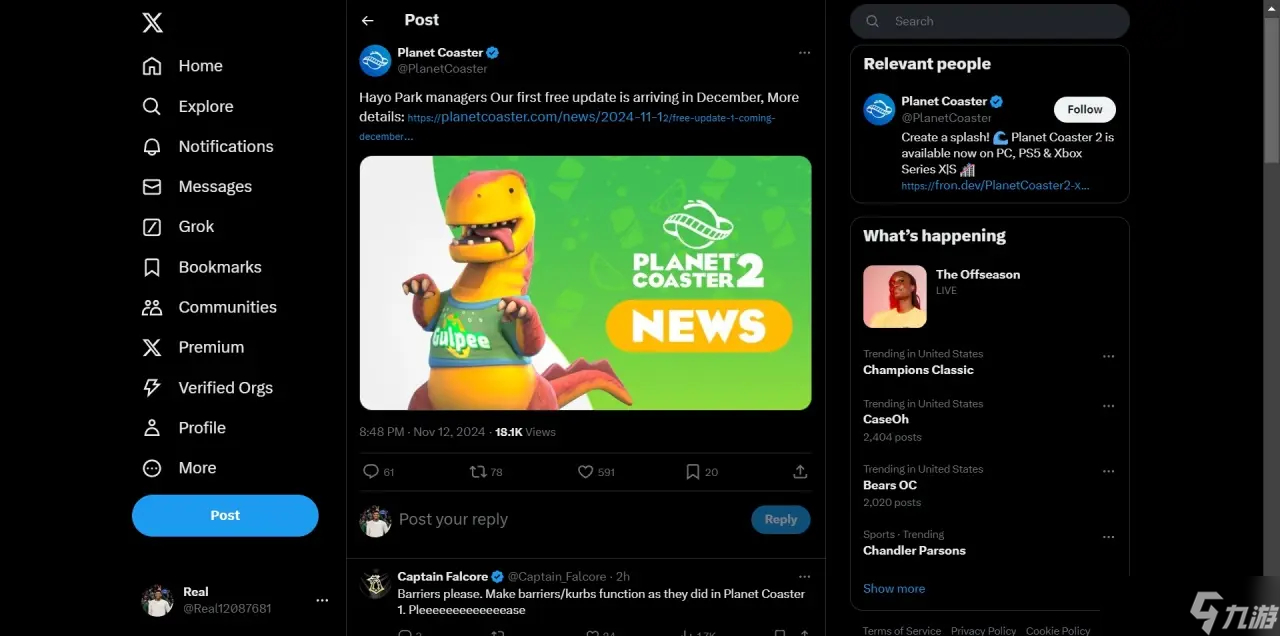This screenshot has height=636, width=1280.
Task: Open options for Champions Classic trend
Action: 1108,357
